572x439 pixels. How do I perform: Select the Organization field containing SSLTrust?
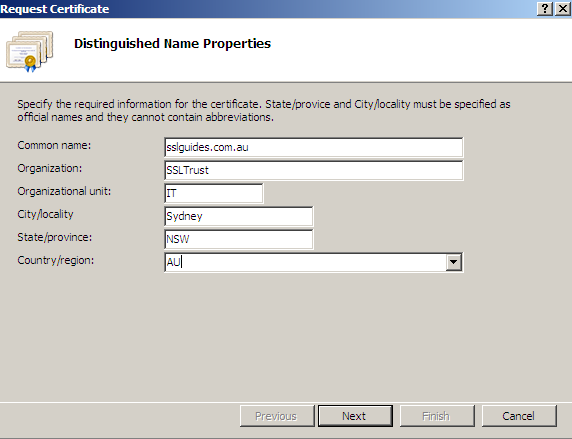(313, 170)
